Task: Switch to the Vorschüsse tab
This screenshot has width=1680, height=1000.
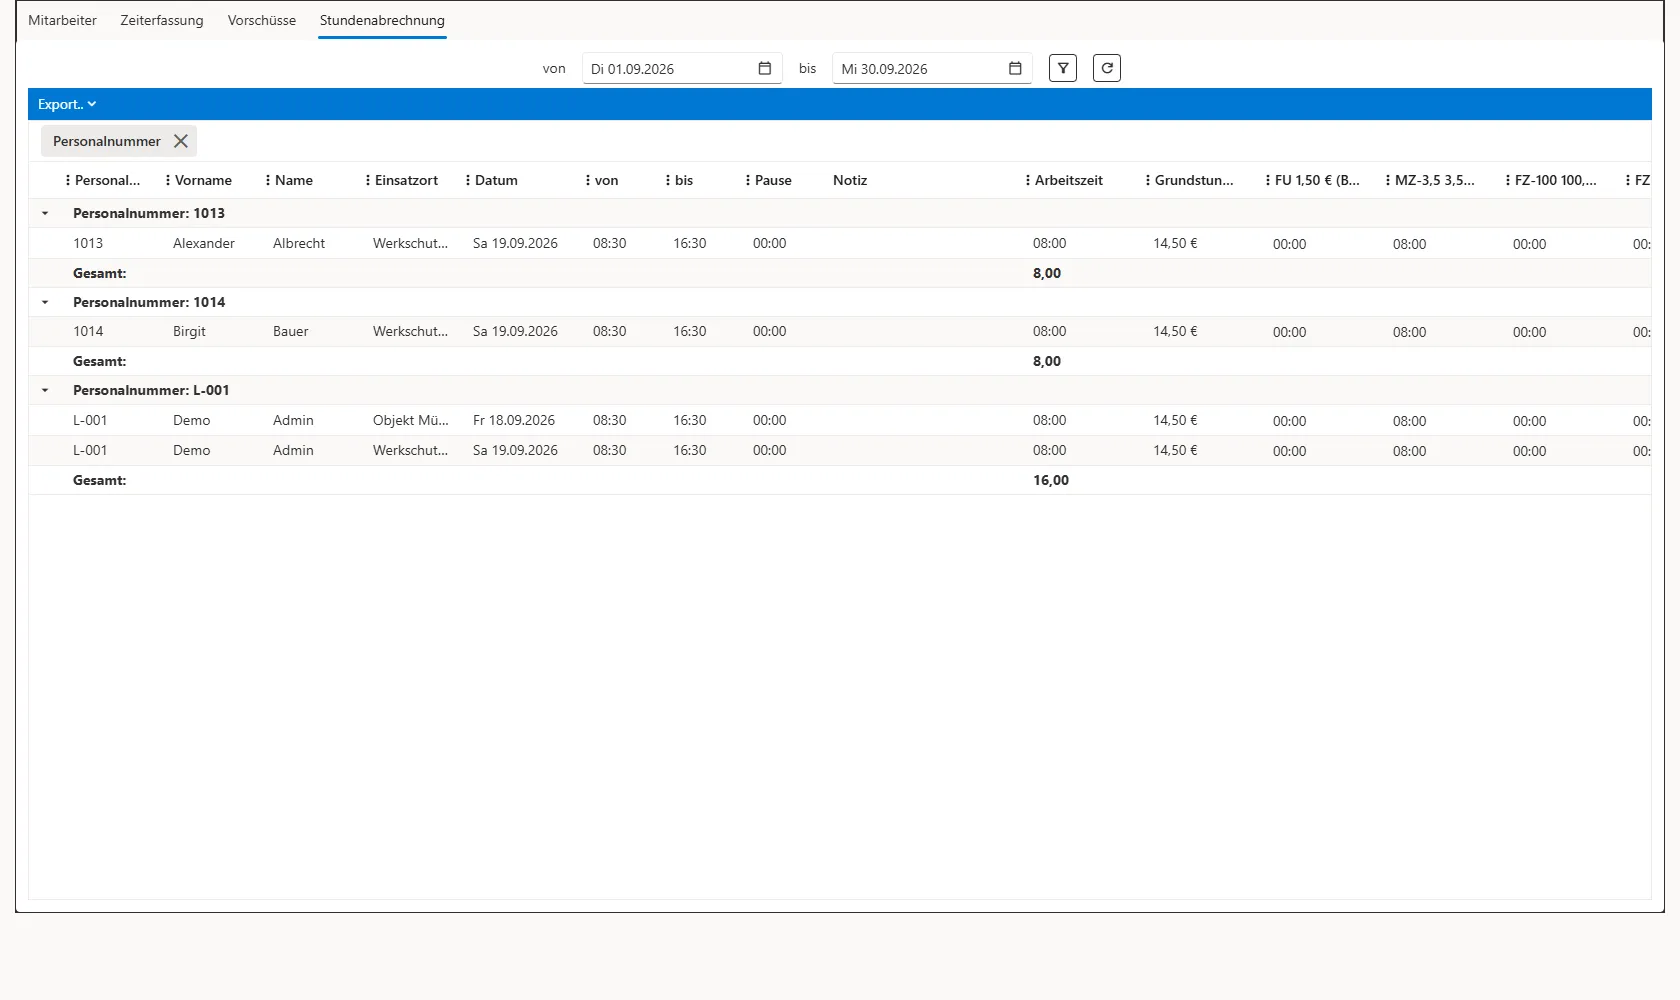Action: [262, 20]
